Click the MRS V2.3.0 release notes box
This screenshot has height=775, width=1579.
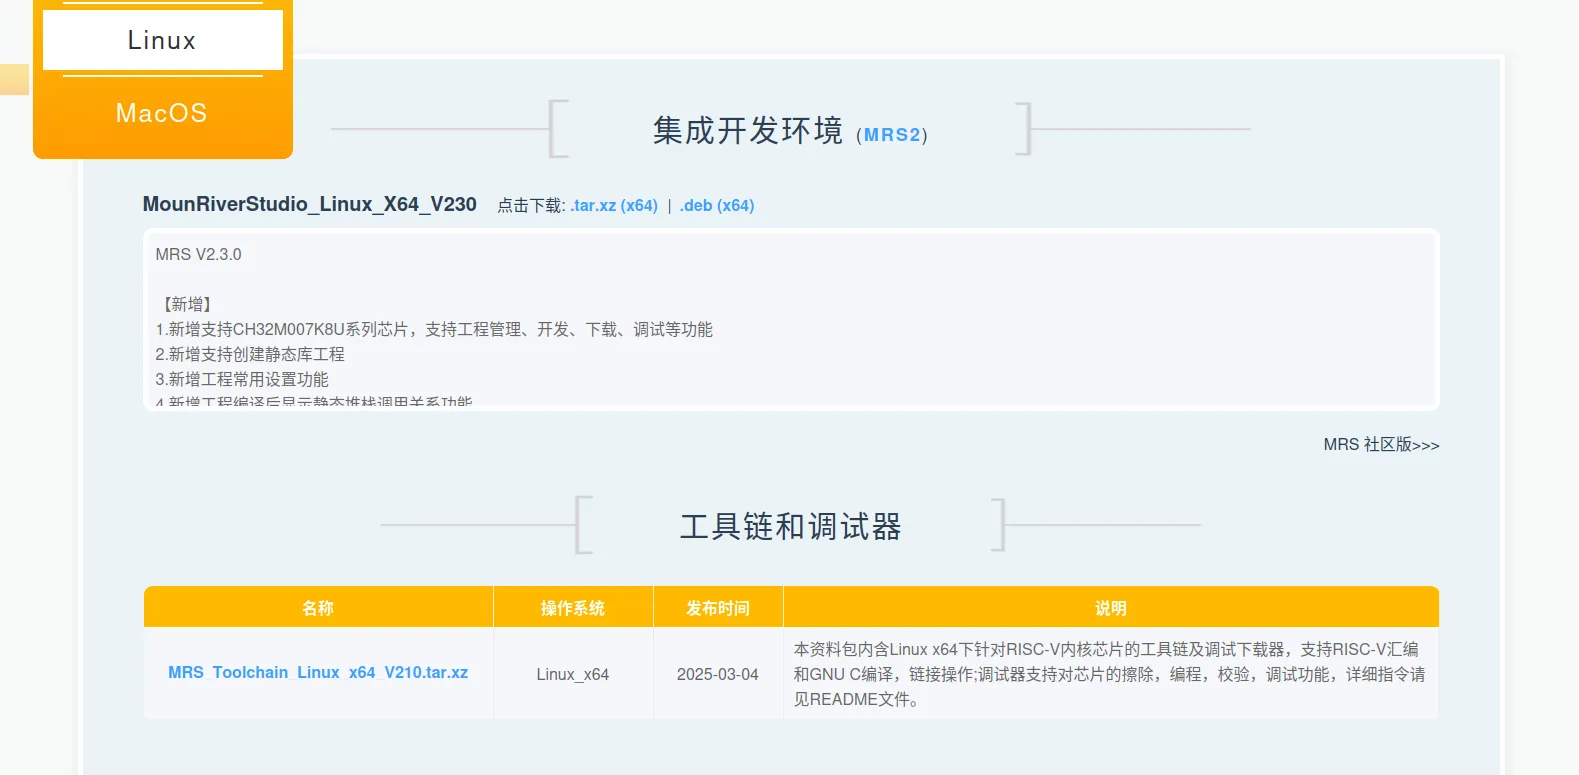pos(791,319)
